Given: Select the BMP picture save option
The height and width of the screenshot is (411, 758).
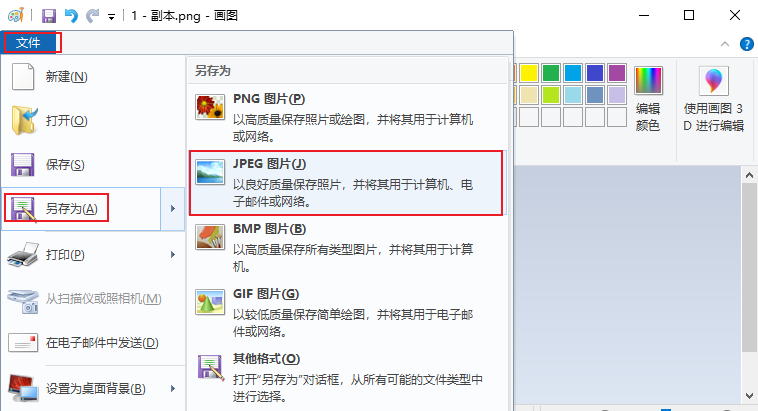Looking at the screenshot, I should [x=347, y=248].
